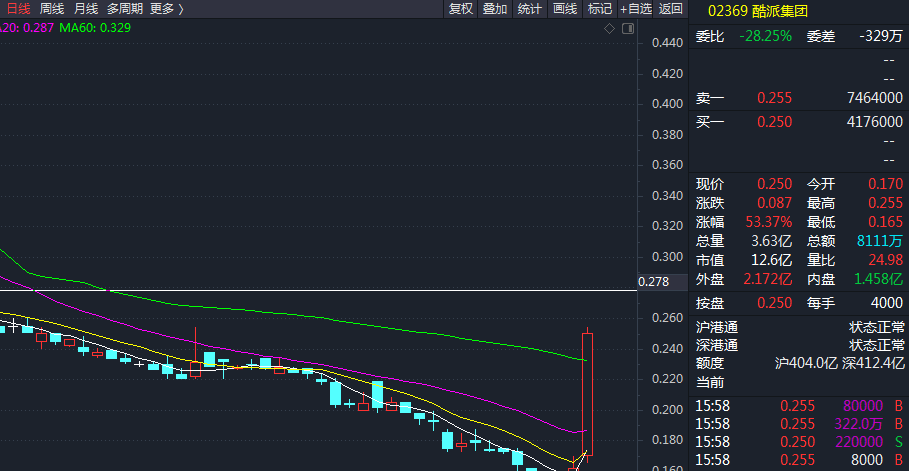The image size is (909, 471).
Task: Open the 复权 price adjustment menu
Action: [x=460, y=9]
